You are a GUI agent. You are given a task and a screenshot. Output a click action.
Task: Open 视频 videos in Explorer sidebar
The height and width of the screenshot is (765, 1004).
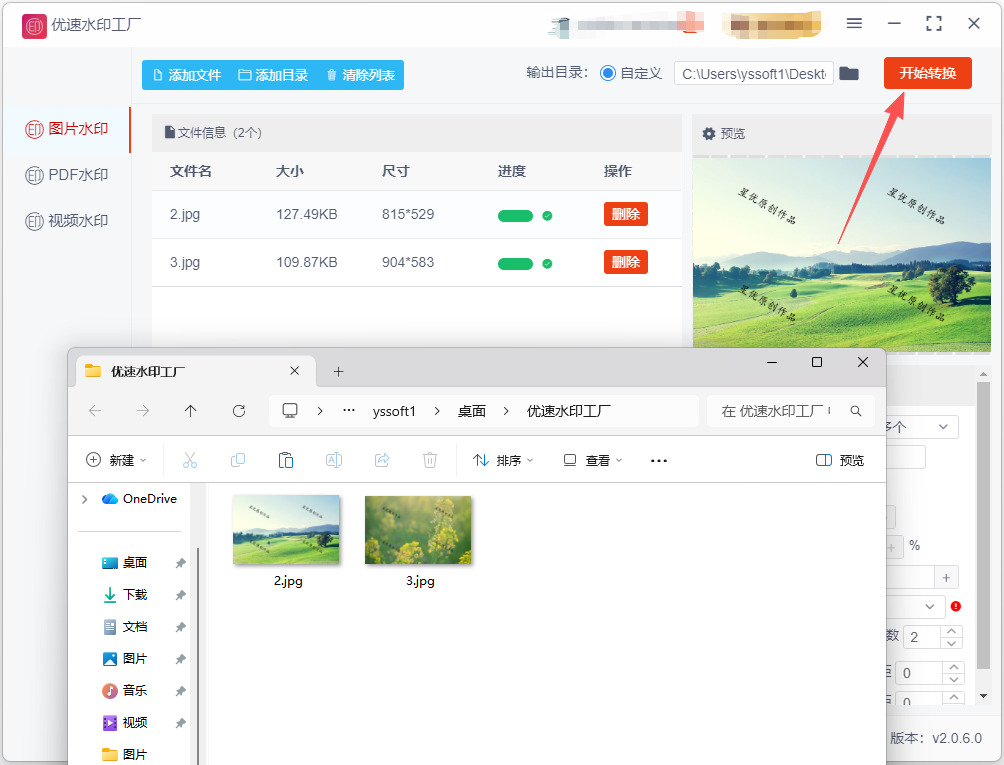125,723
